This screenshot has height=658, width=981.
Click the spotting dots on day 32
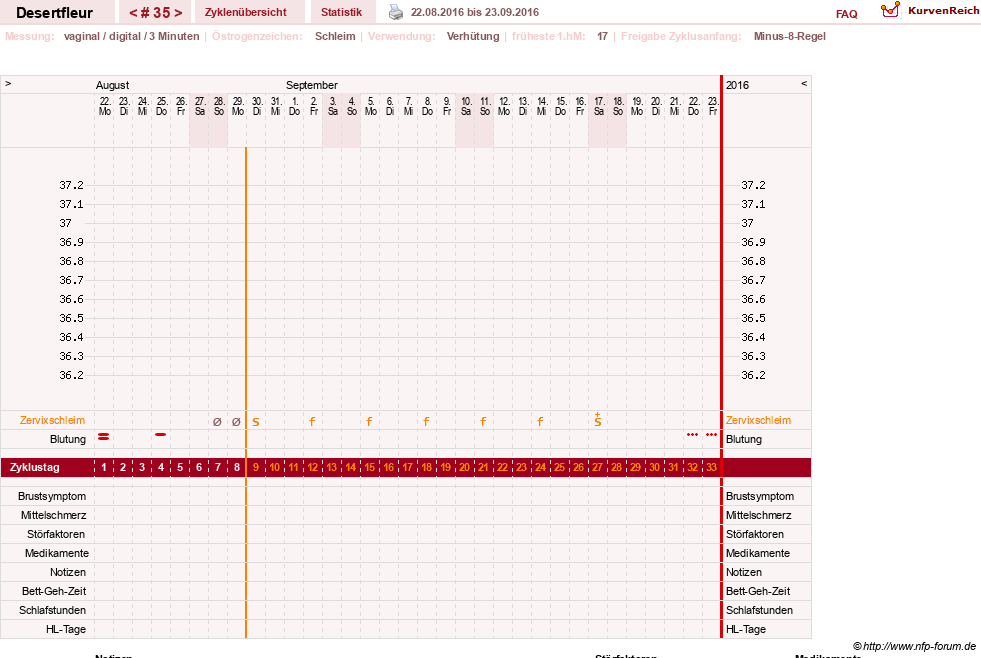(x=693, y=434)
